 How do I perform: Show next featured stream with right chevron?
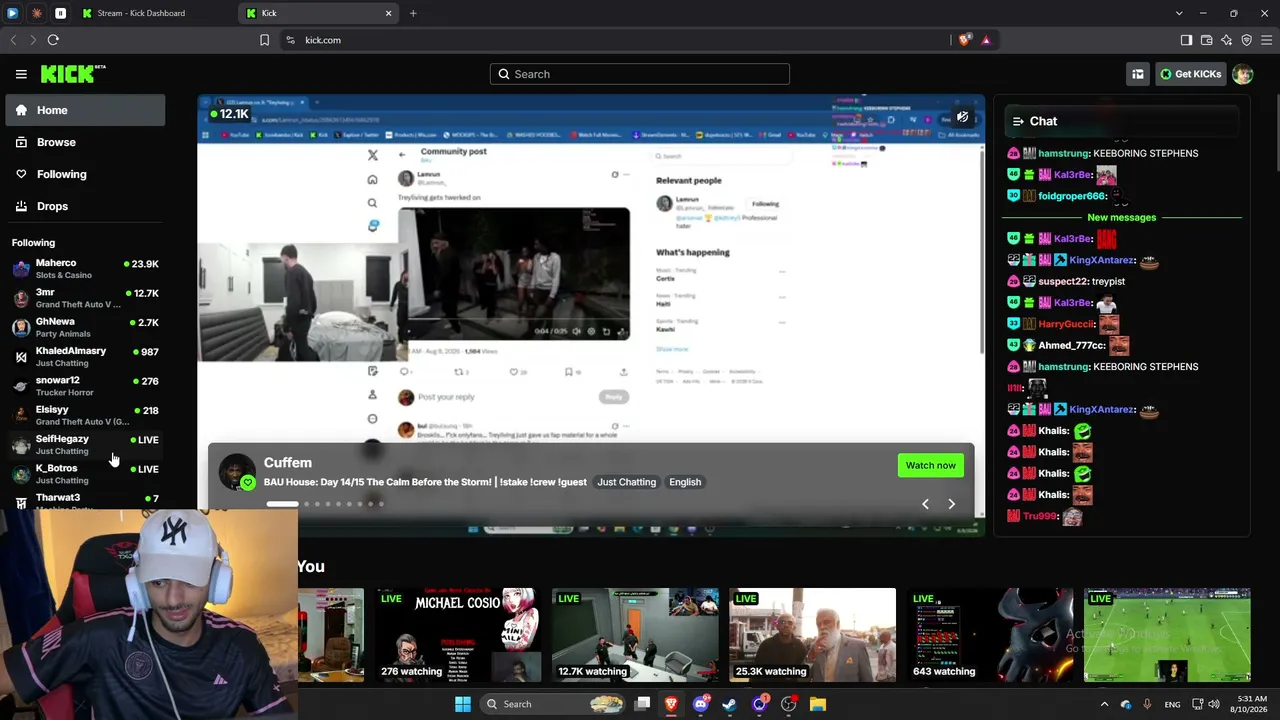click(x=951, y=504)
